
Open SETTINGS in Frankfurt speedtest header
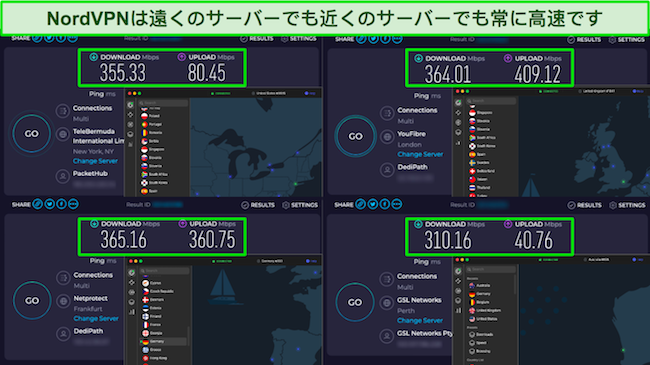[x=300, y=205]
